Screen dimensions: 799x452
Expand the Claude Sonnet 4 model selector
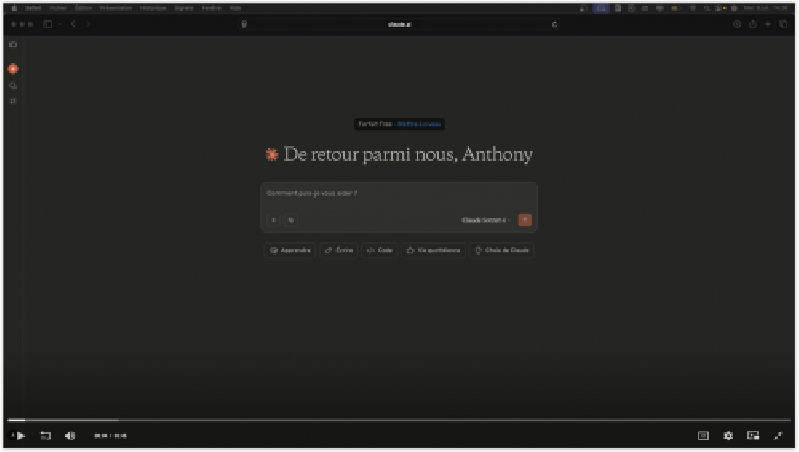[485, 220]
